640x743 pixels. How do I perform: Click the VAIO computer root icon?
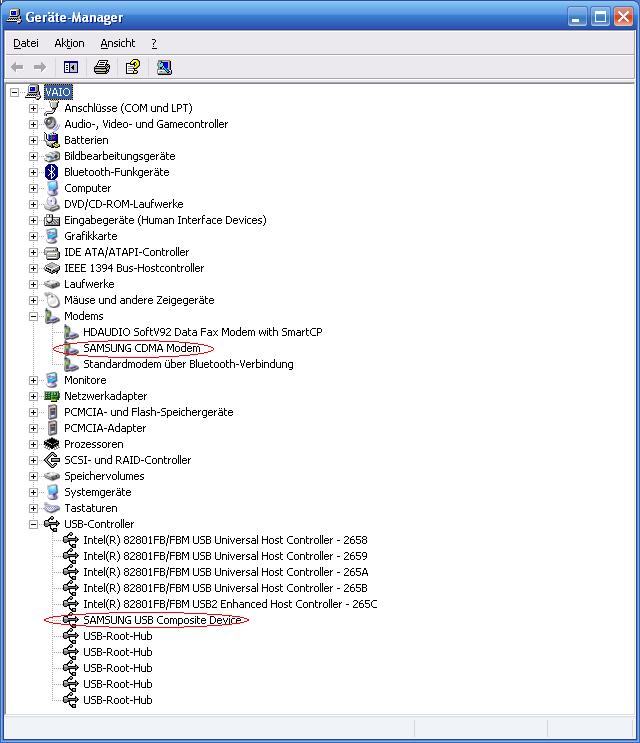pyautogui.click(x=33, y=91)
